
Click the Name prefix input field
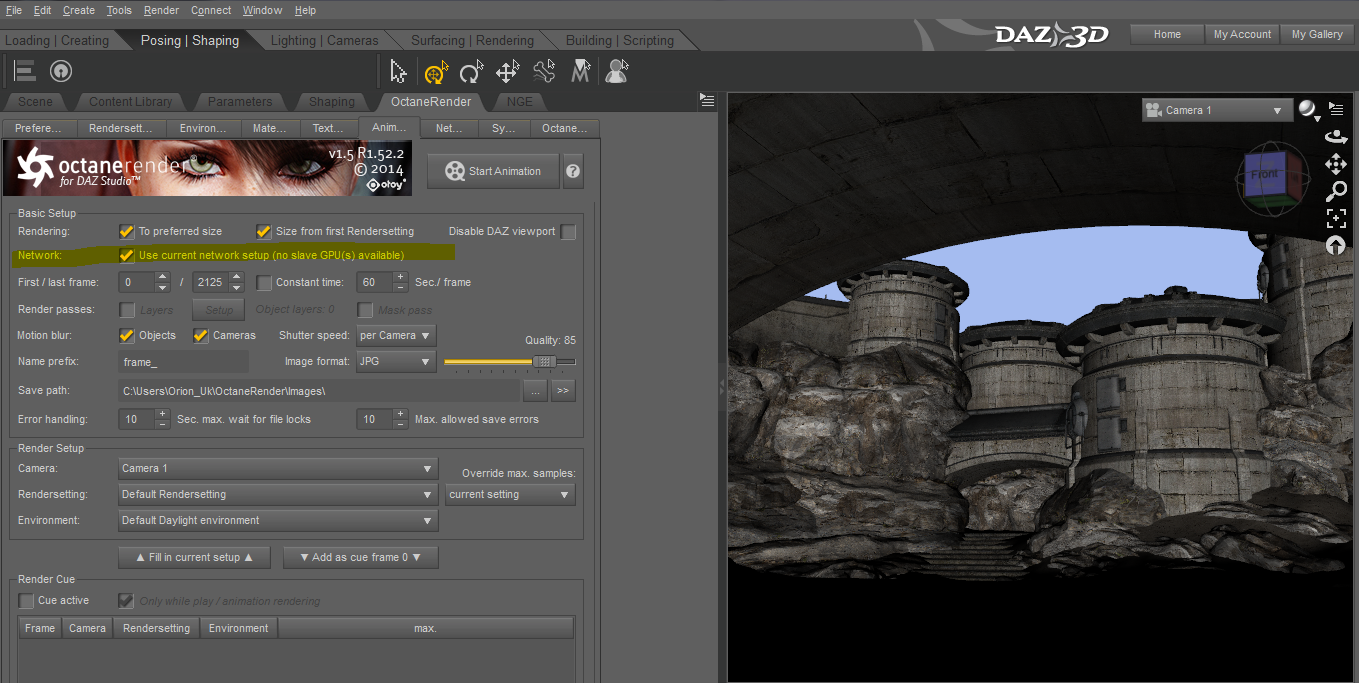point(183,362)
